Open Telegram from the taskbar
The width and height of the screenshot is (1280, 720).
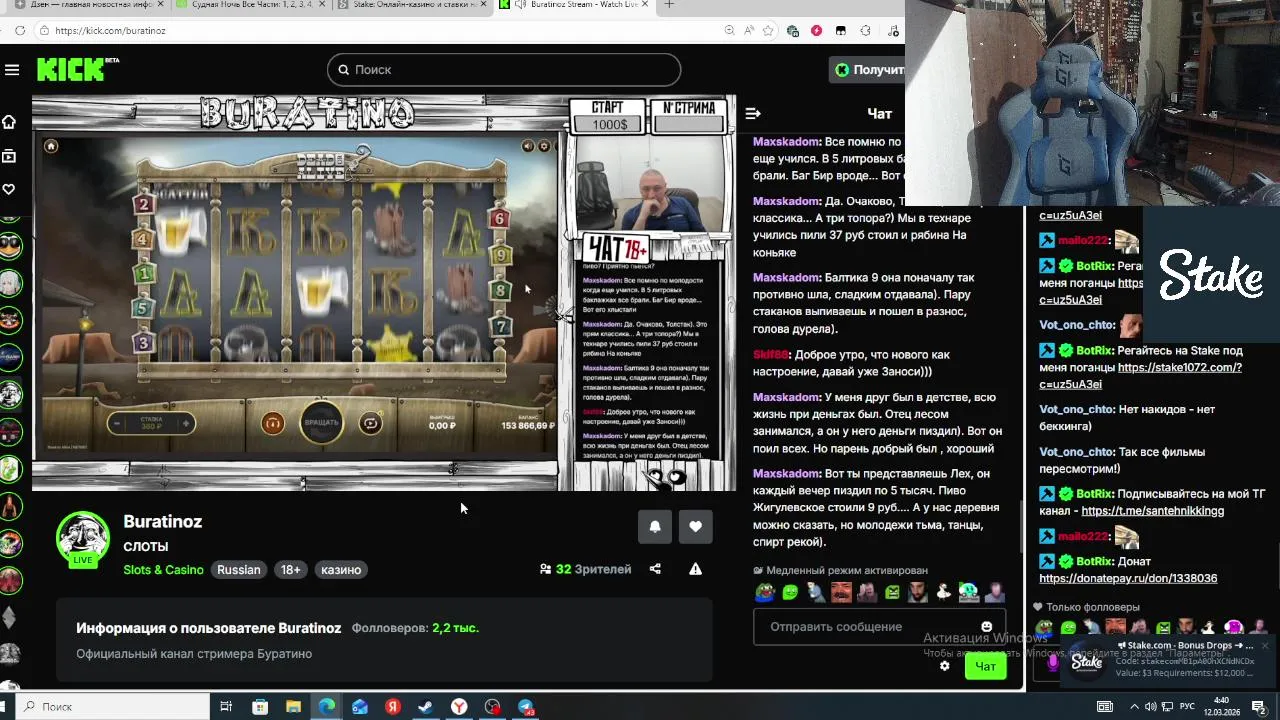[526, 707]
